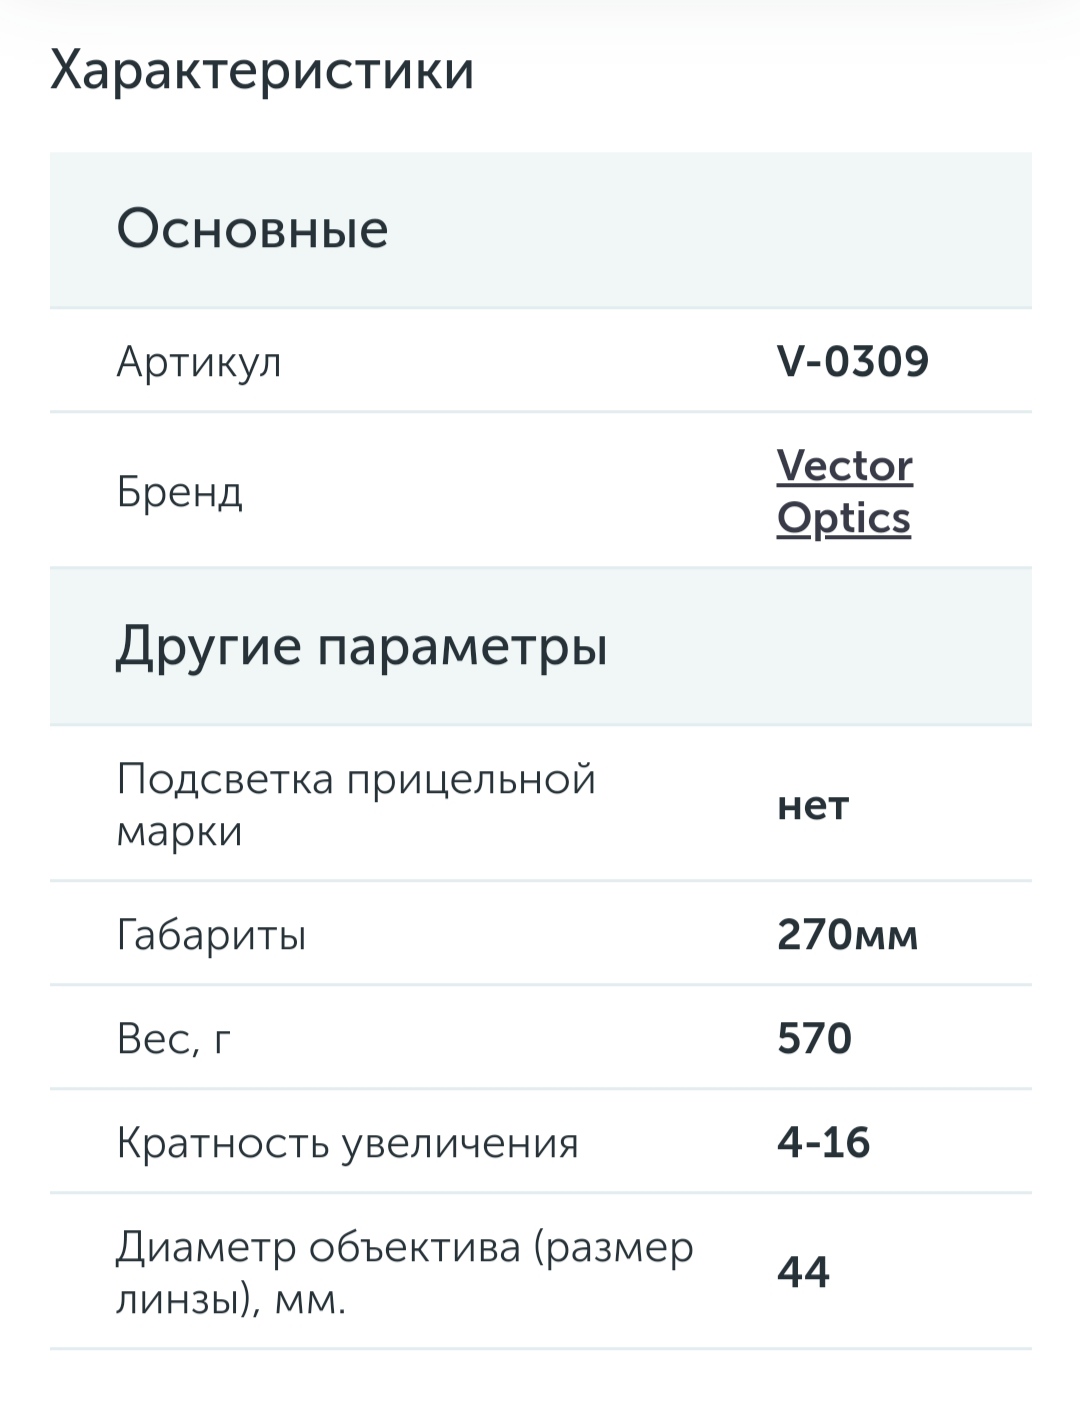Click the Вес, г row label

174,1039
